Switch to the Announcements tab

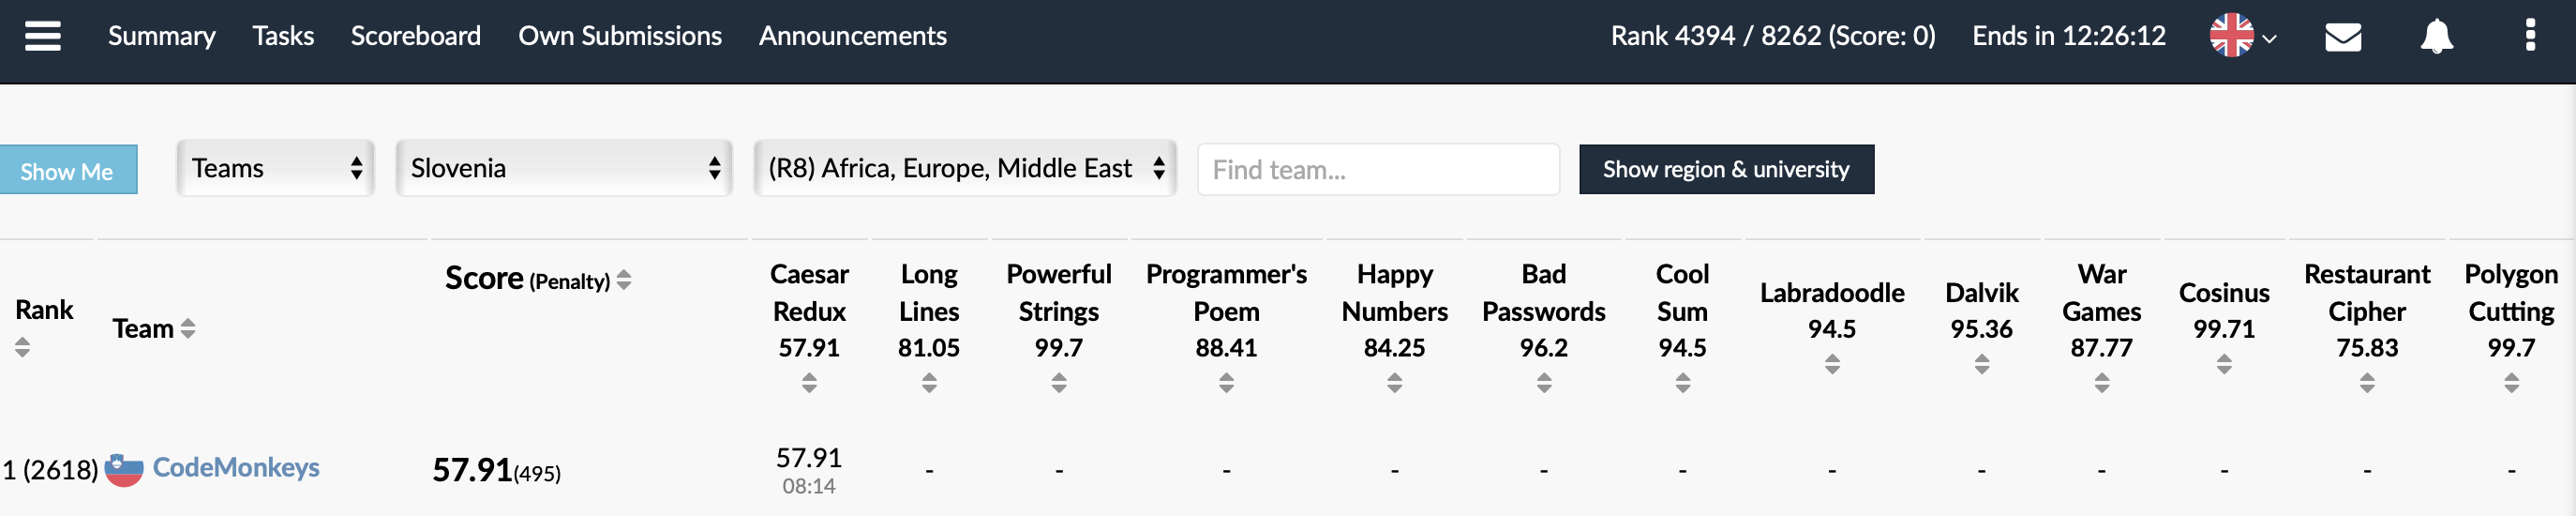[x=852, y=36]
